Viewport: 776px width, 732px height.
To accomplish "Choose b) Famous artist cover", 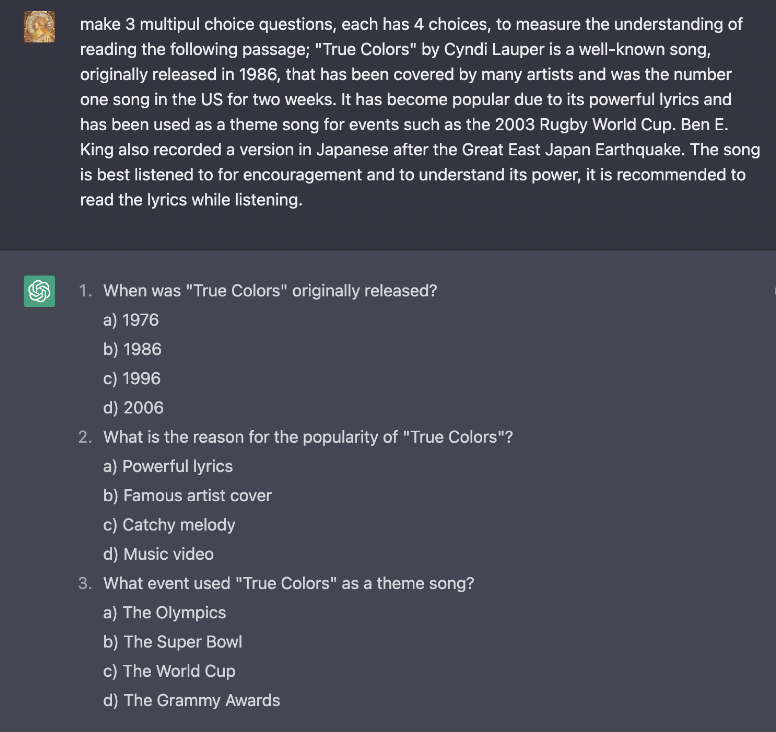I will (x=188, y=495).
